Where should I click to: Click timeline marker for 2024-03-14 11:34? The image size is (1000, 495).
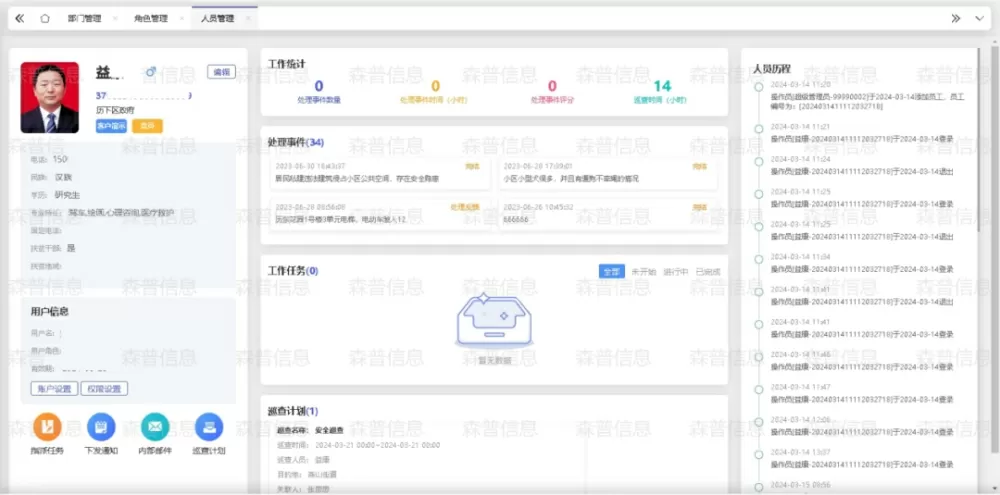click(758, 259)
